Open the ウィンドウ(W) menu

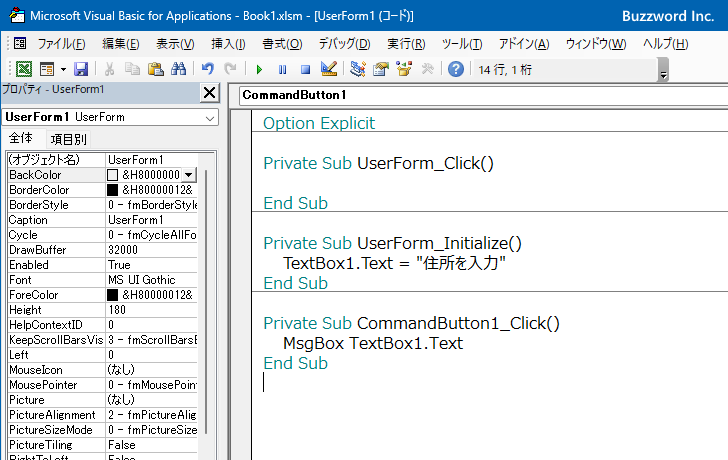click(596, 44)
